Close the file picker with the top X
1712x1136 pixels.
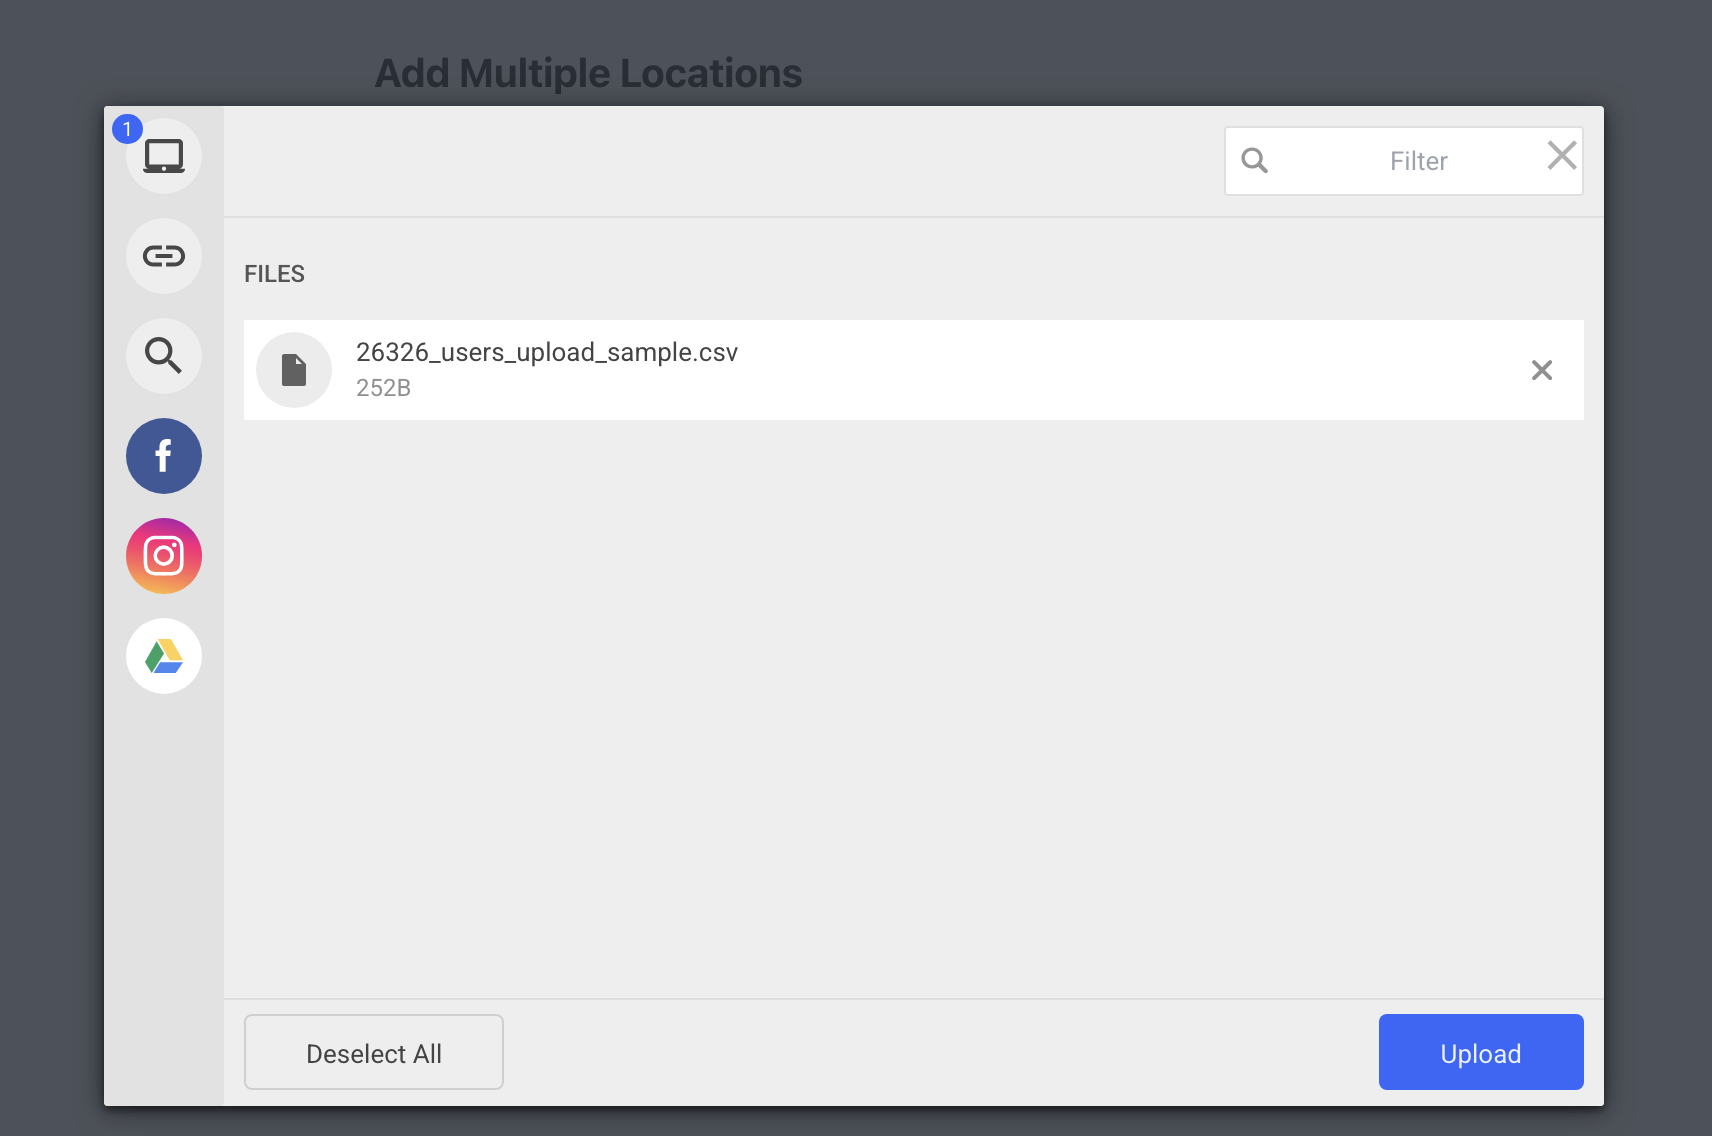click(x=1562, y=155)
